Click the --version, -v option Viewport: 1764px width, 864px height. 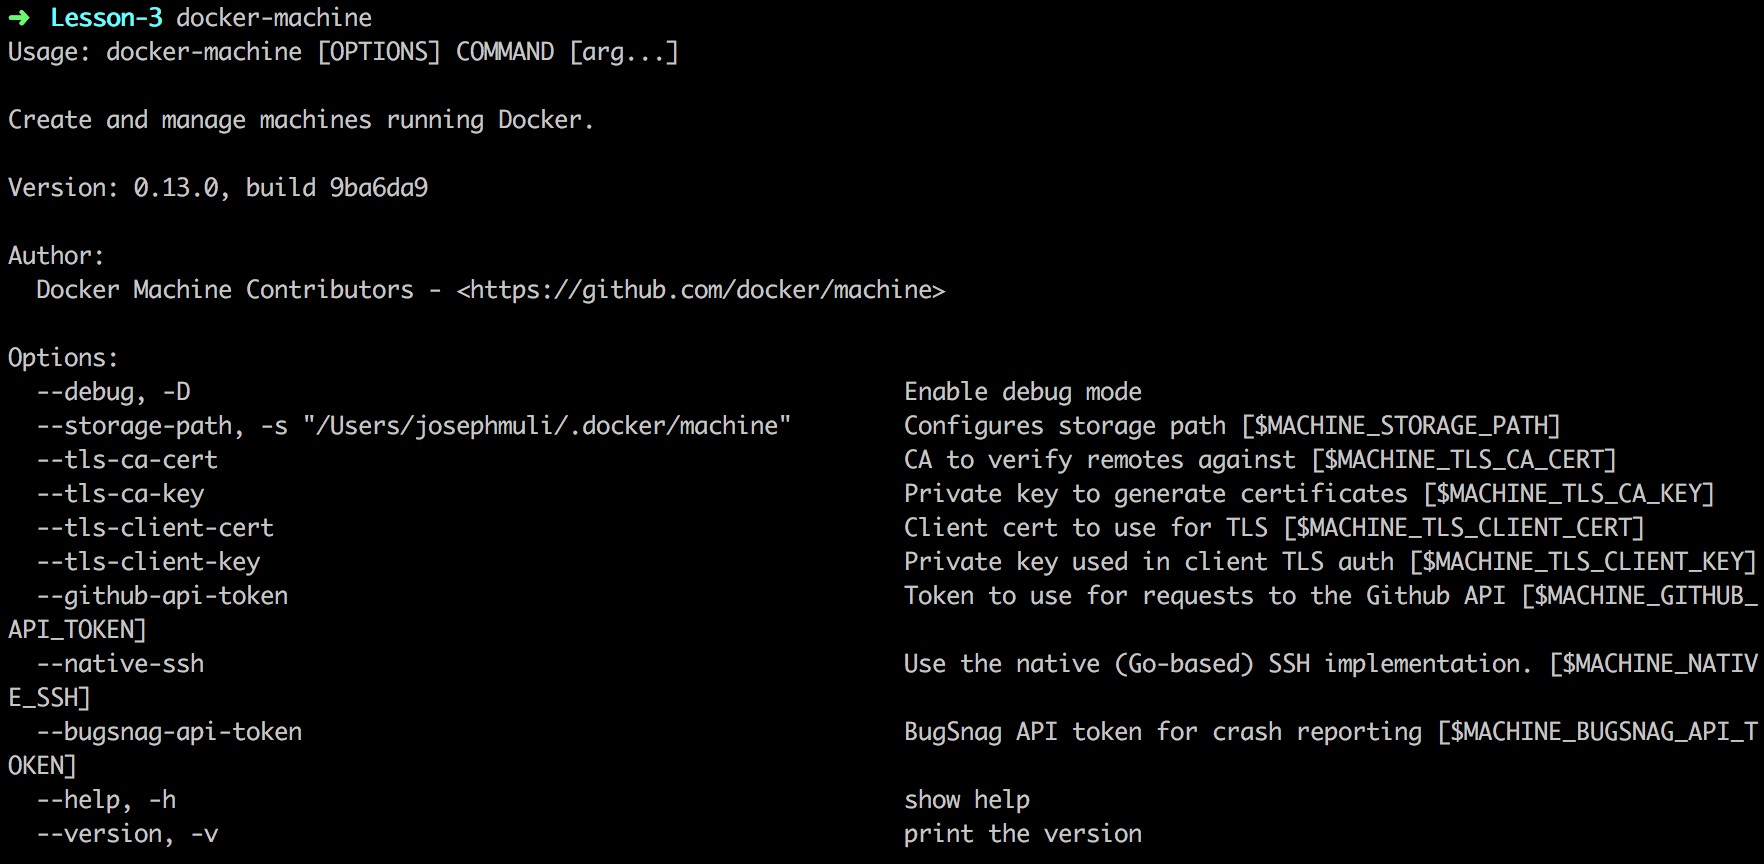pos(127,834)
